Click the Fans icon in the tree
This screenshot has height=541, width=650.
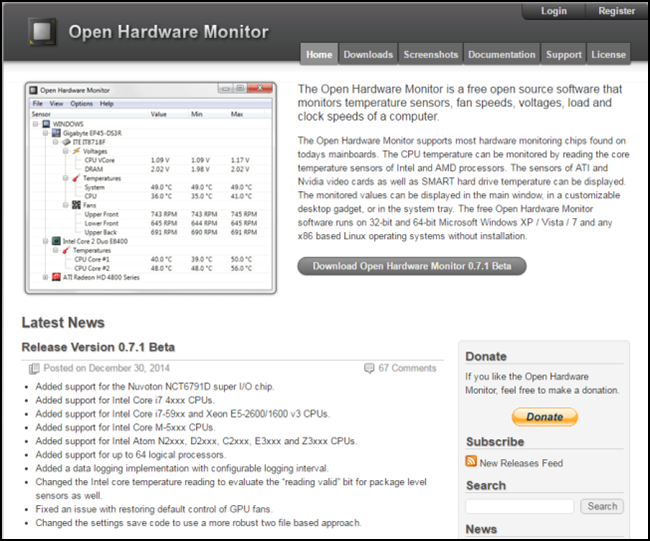[x=76, y=205]
